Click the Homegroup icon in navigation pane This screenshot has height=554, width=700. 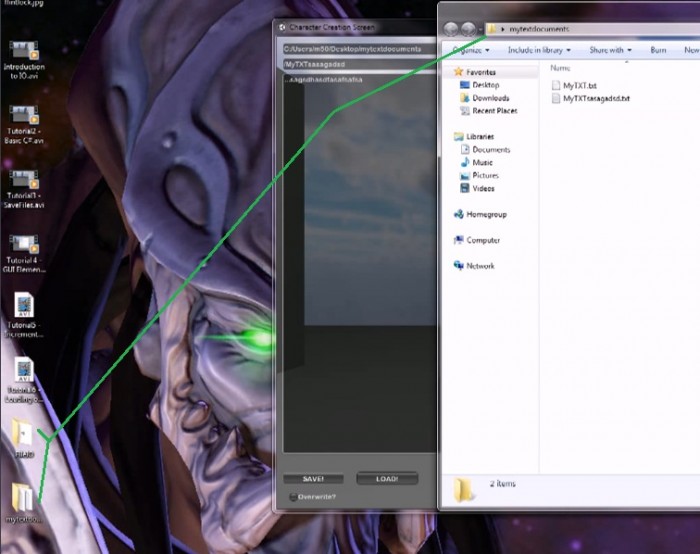click(458, 214)
